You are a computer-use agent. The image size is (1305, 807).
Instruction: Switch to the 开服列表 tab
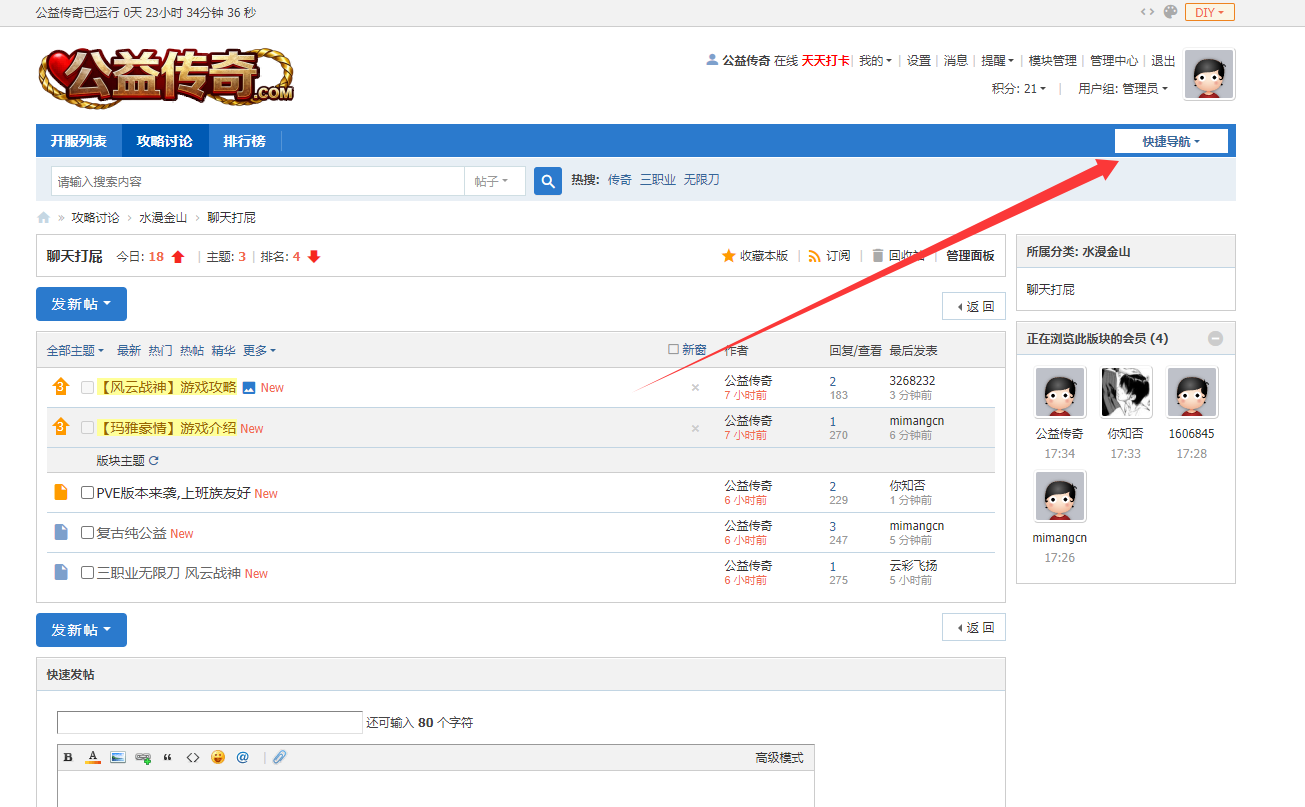[x=79, y=141]
